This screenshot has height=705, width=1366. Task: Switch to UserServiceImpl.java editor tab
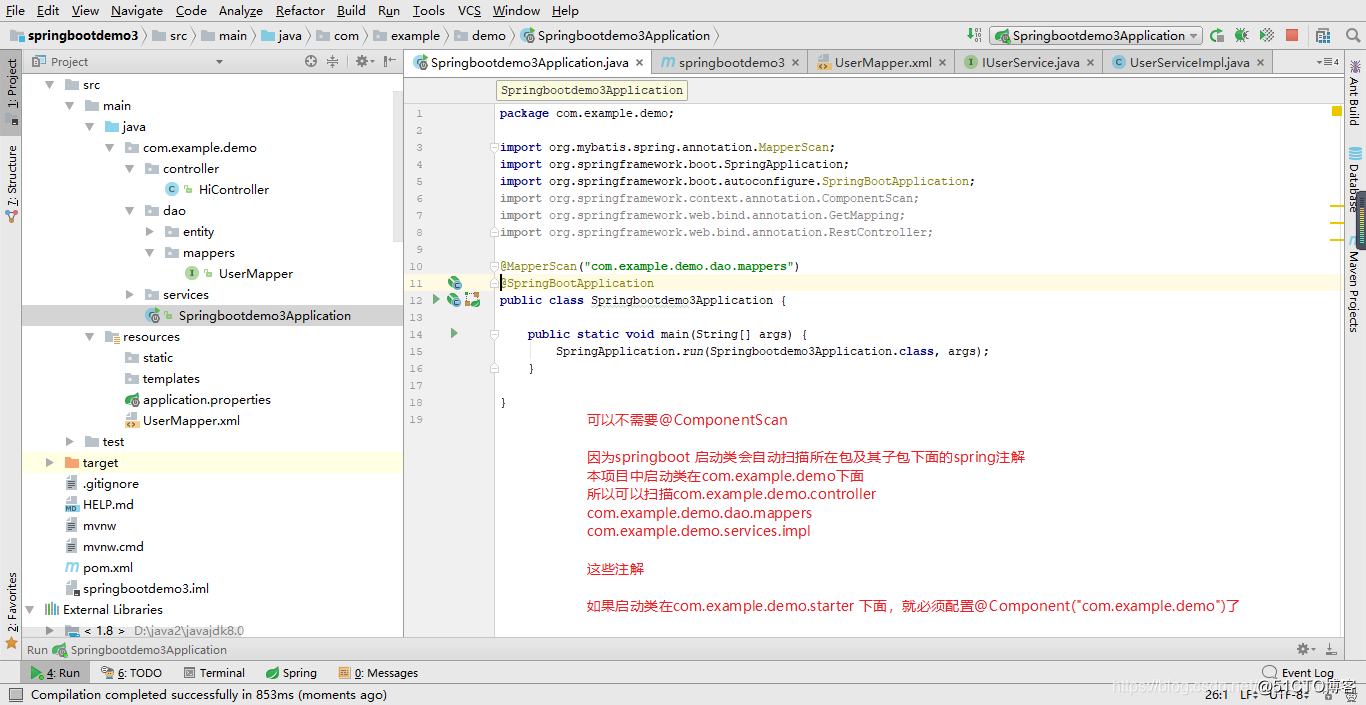pos(1189,62)
